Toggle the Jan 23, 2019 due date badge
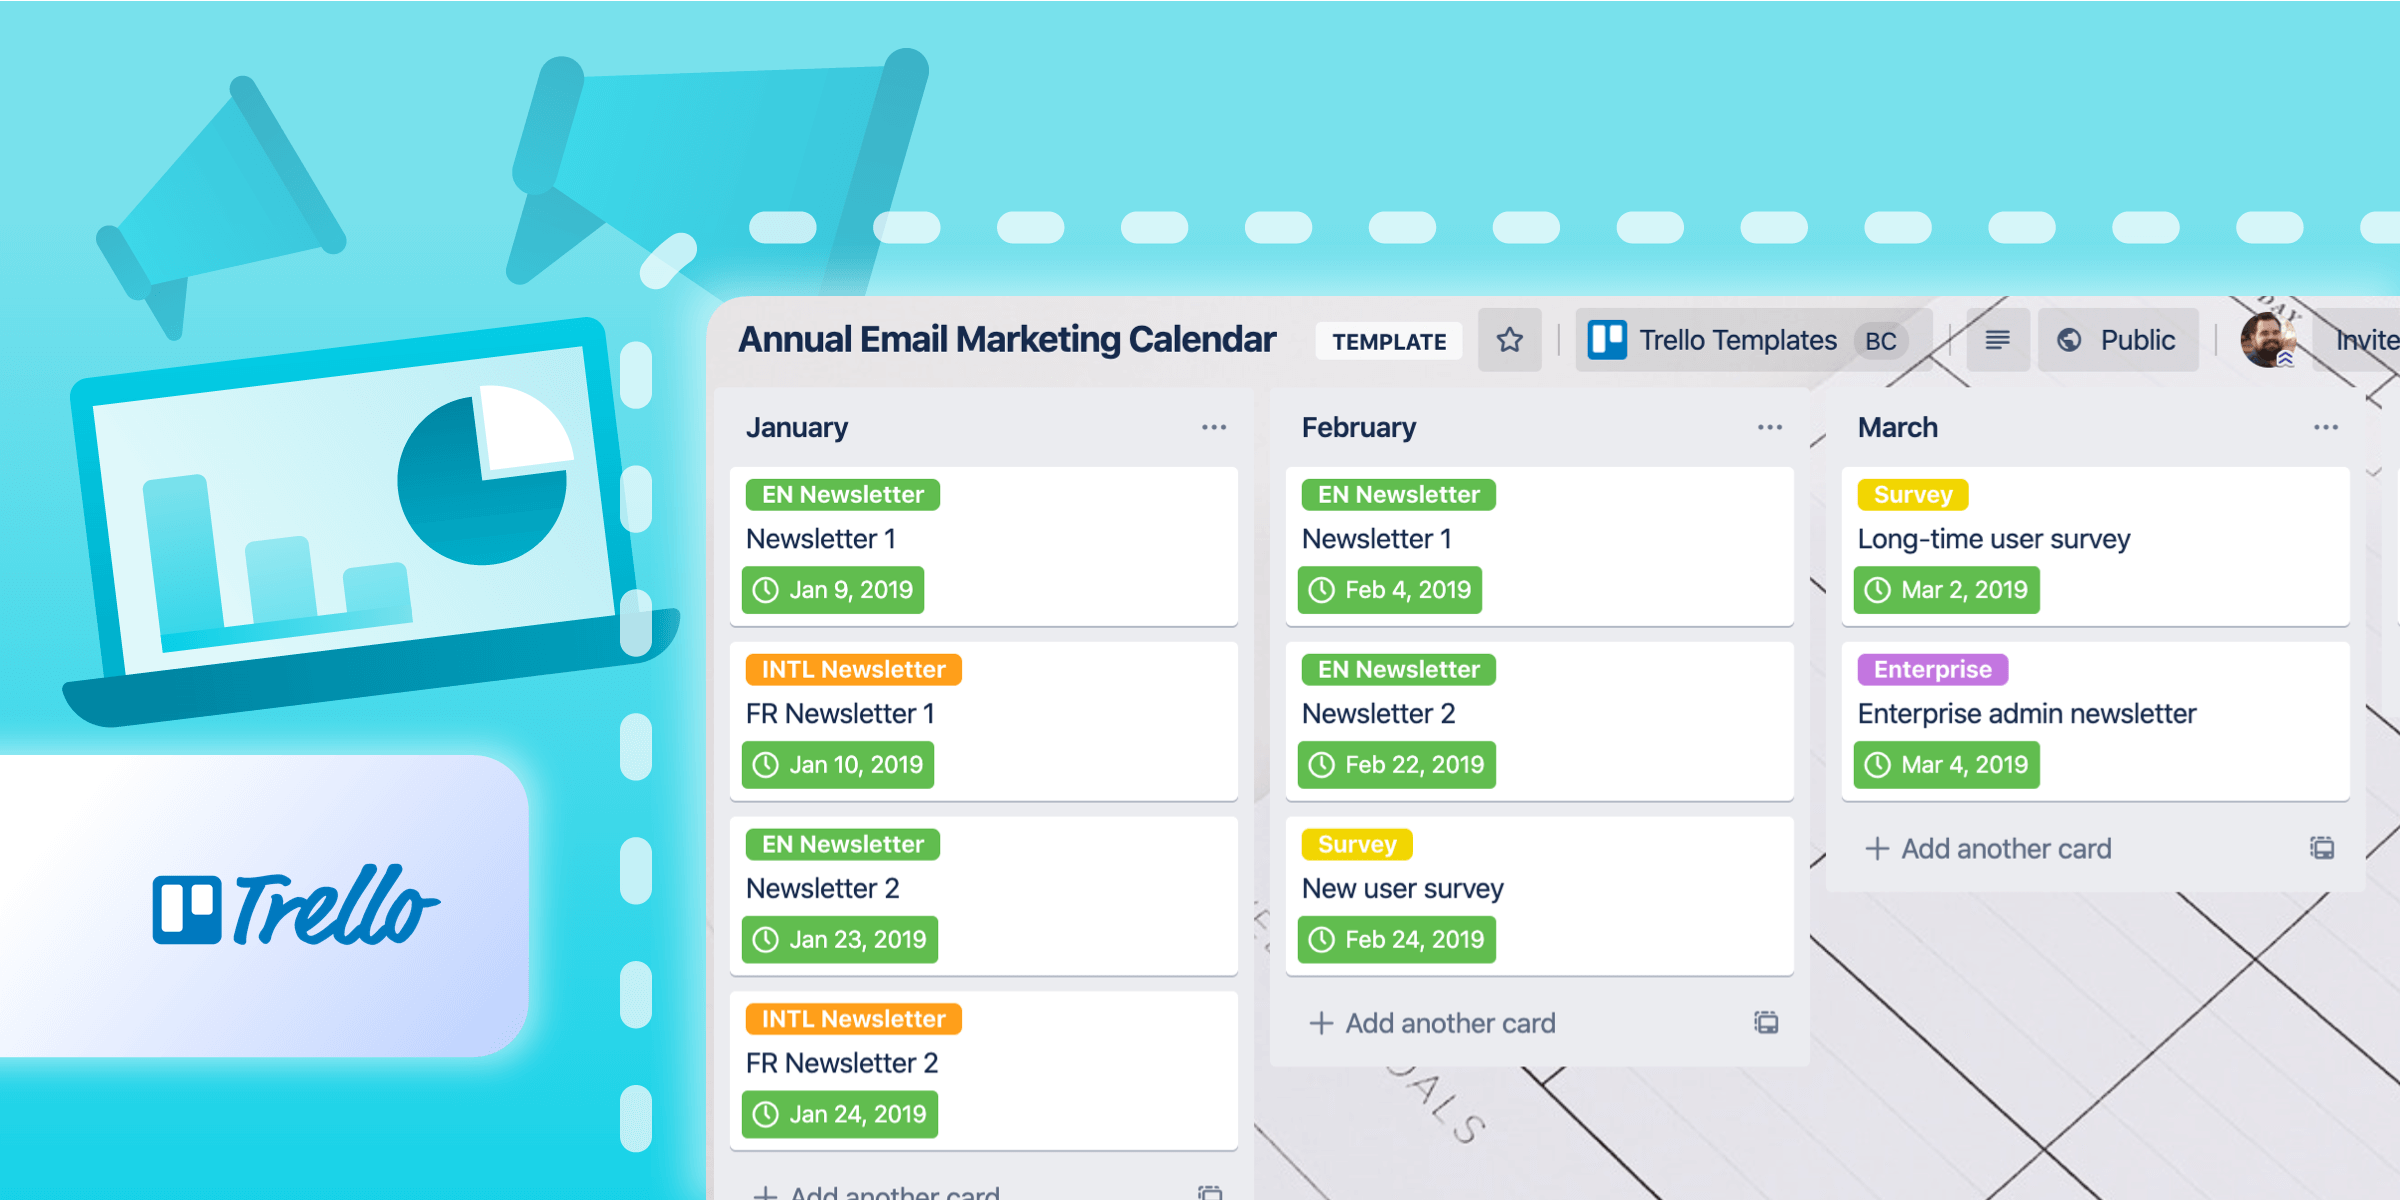The image size is (2400, 1200). [x=840, y=940]
